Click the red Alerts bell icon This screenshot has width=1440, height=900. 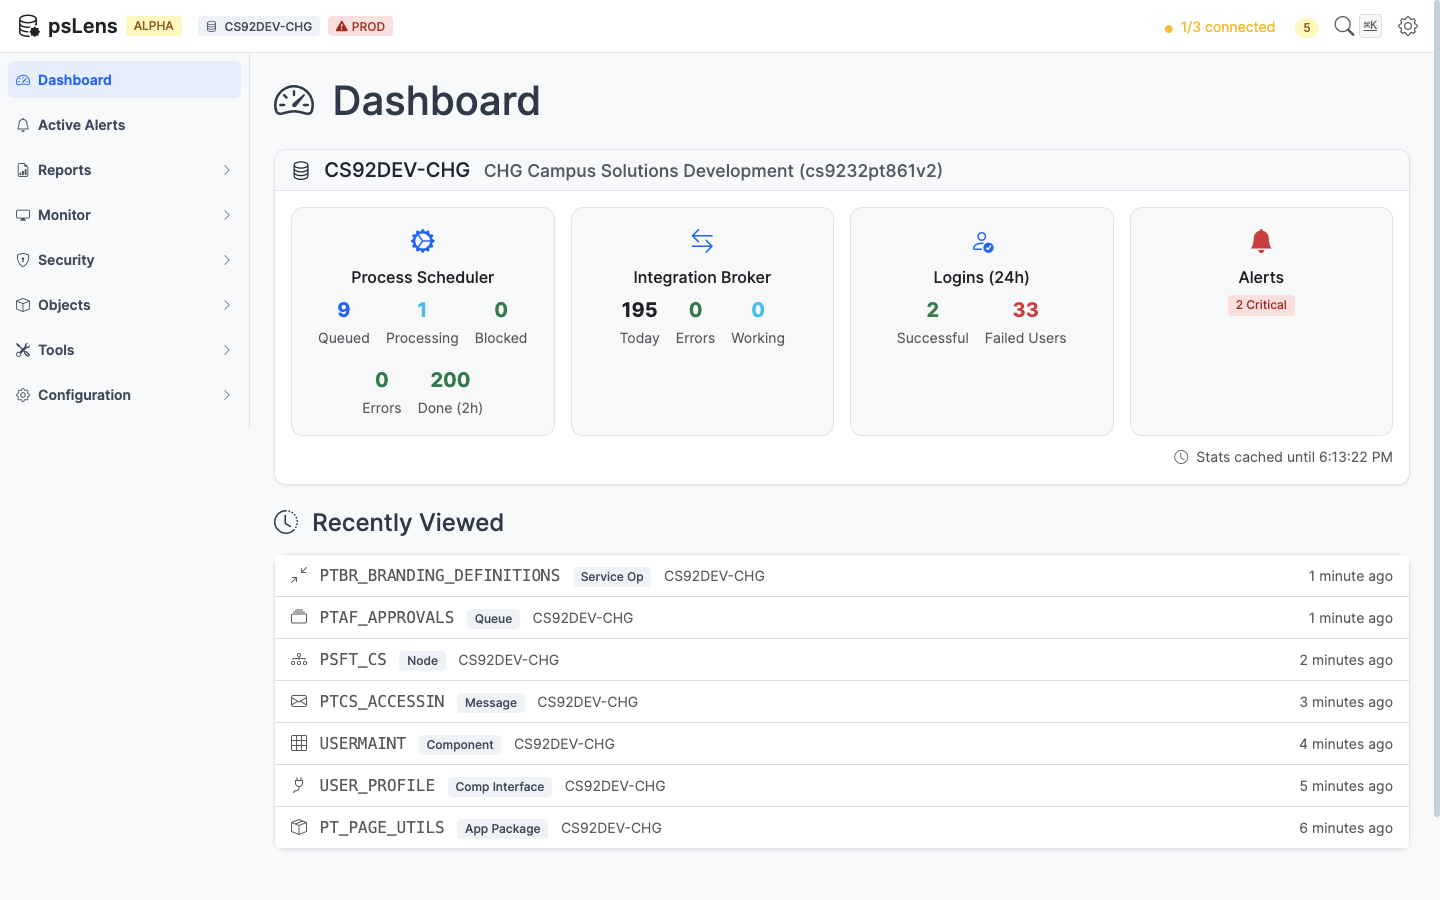click(x=1261, y=241)
